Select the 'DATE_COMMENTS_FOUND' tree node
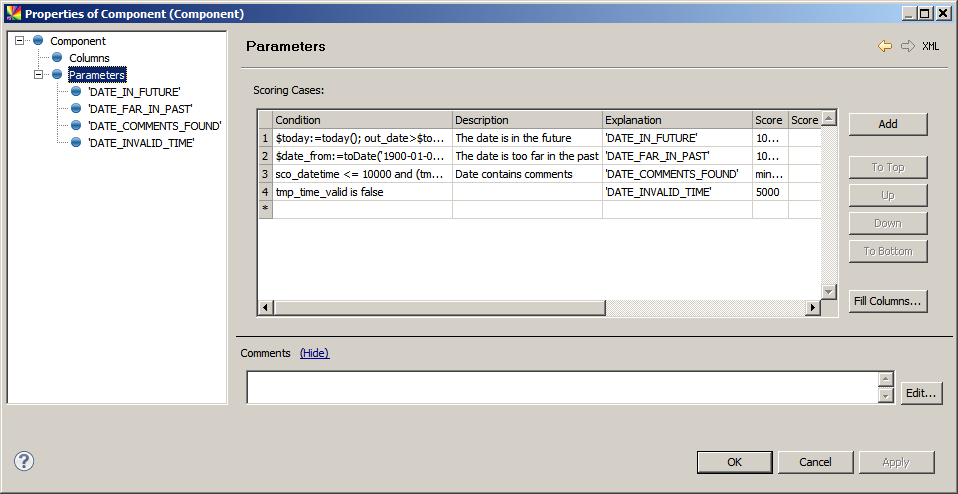 point(154,126)
